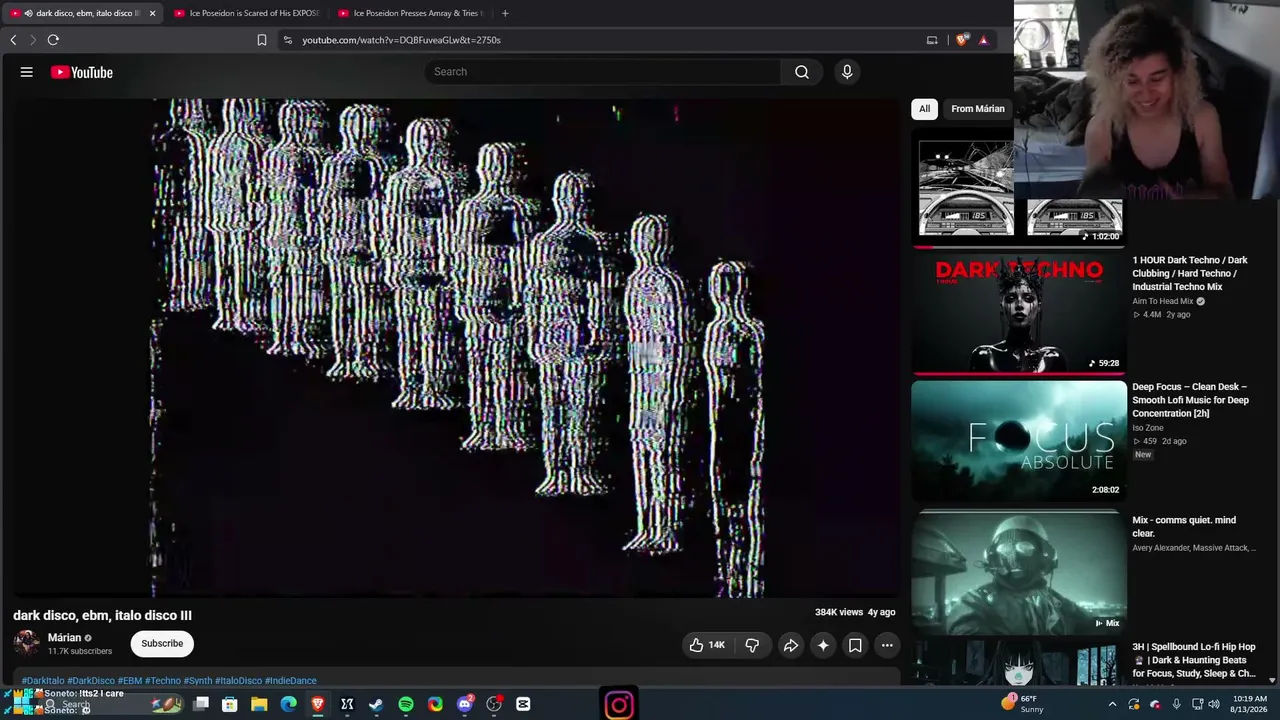The image size is (1280, 720).
Task: Open a new browser tab
Action: (505, 13)
